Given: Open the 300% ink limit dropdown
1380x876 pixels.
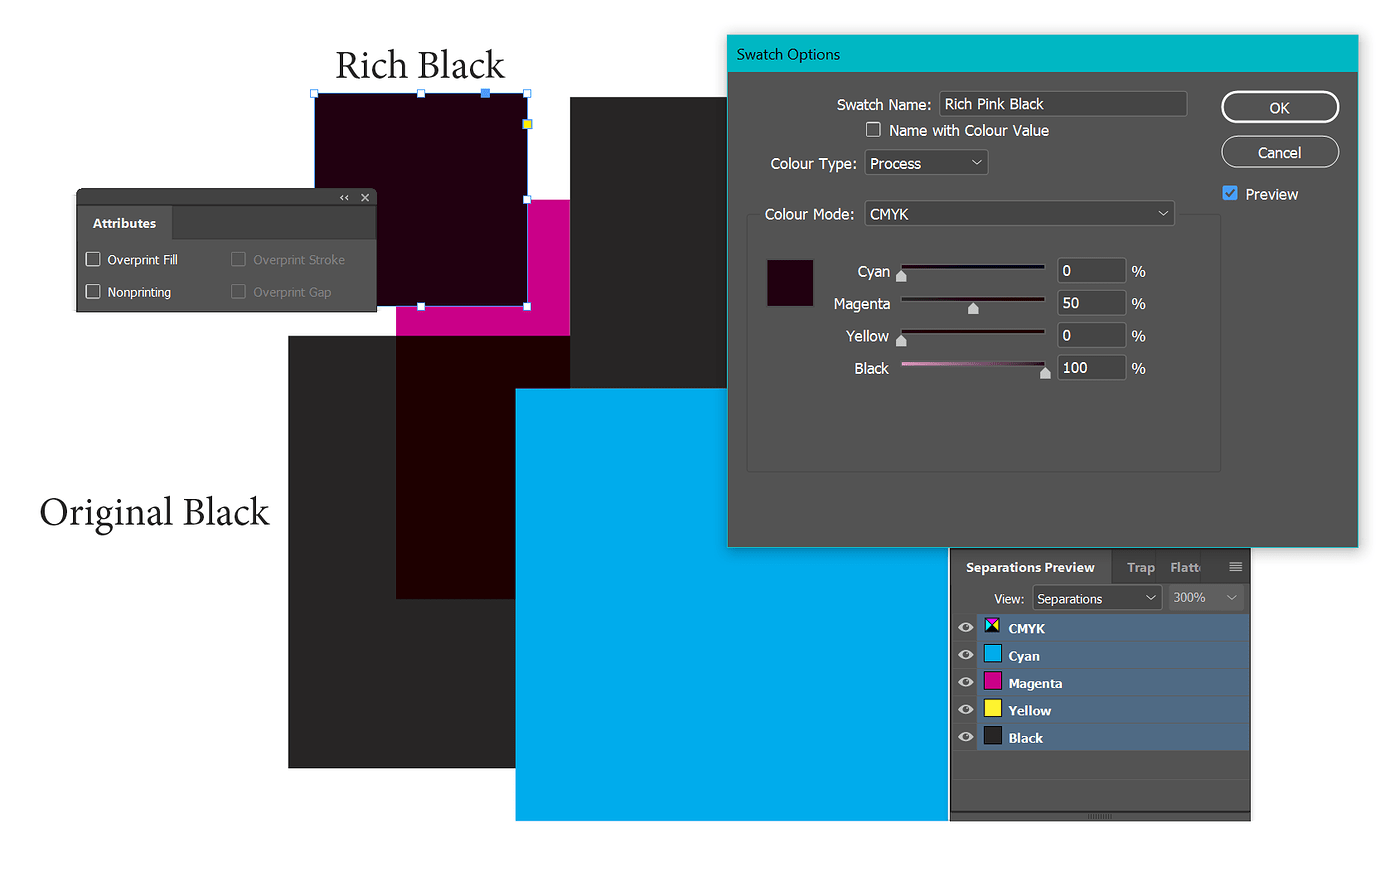Looking at the screenshot, I should pyautogui.click(x=1204, y=597).
